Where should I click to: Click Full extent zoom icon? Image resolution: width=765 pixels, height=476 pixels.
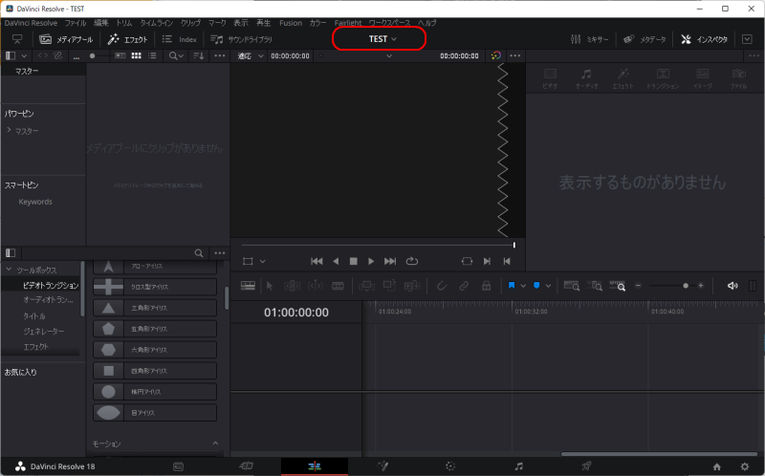571,286
